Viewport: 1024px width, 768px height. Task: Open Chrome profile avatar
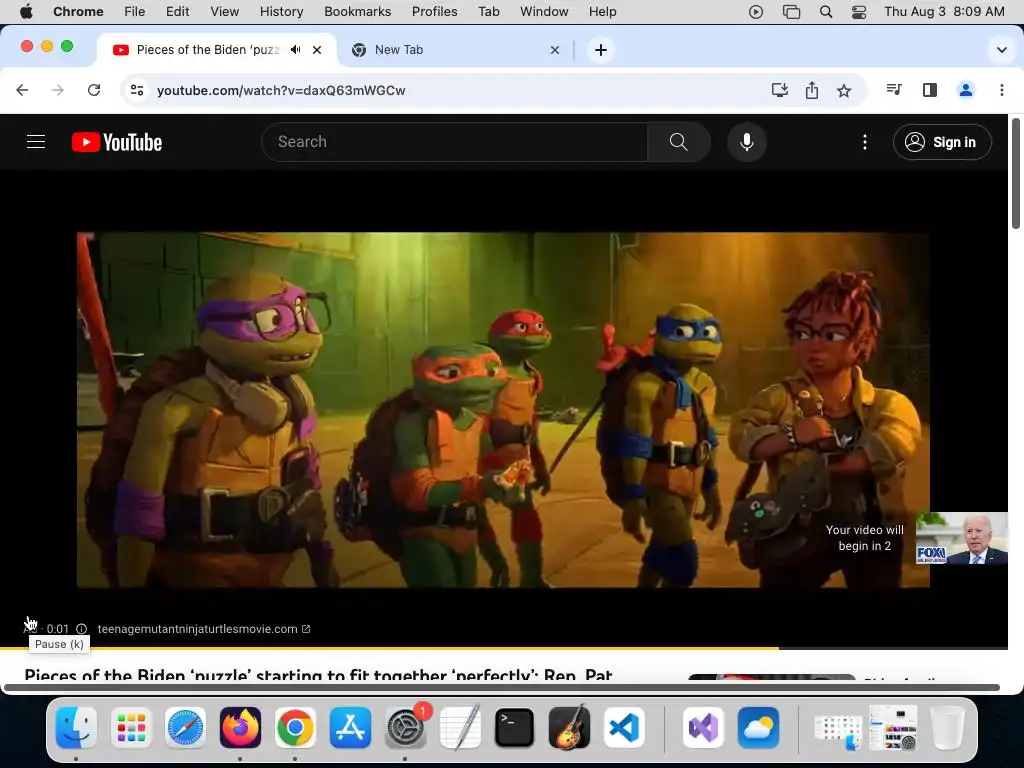966,90
